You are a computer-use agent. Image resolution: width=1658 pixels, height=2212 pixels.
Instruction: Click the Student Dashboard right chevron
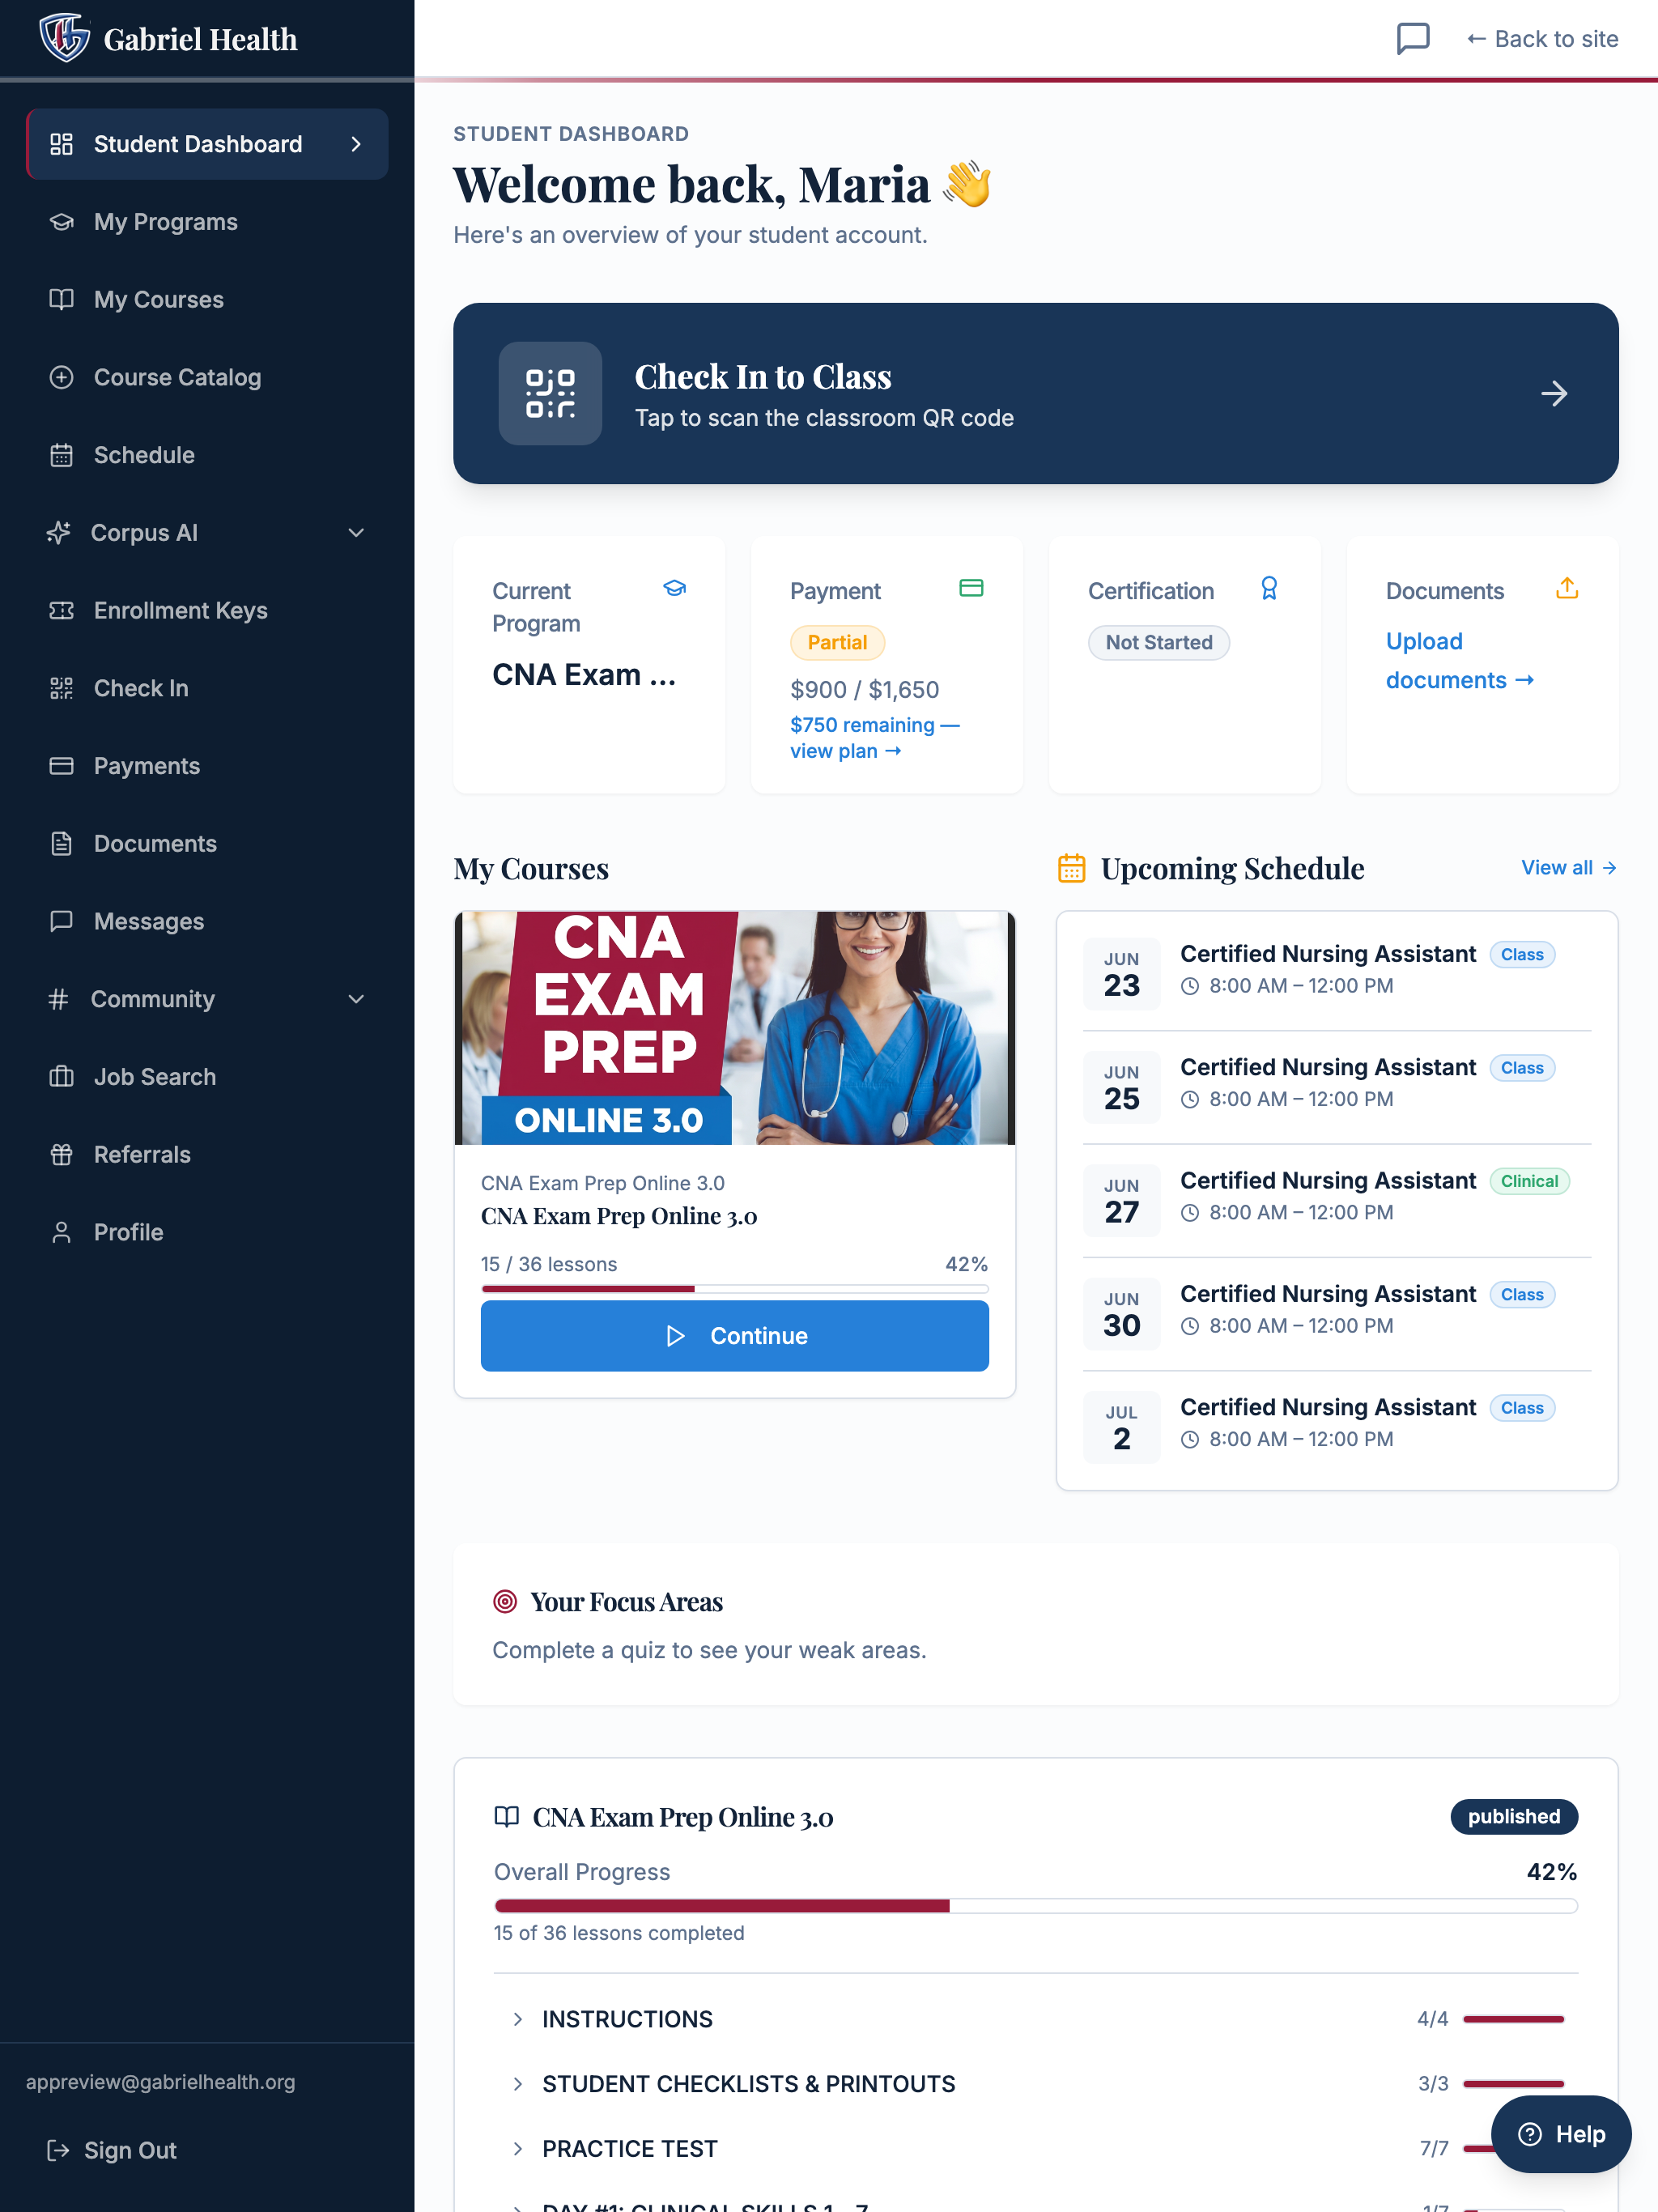pyautogui.click(x=356, y=144)
